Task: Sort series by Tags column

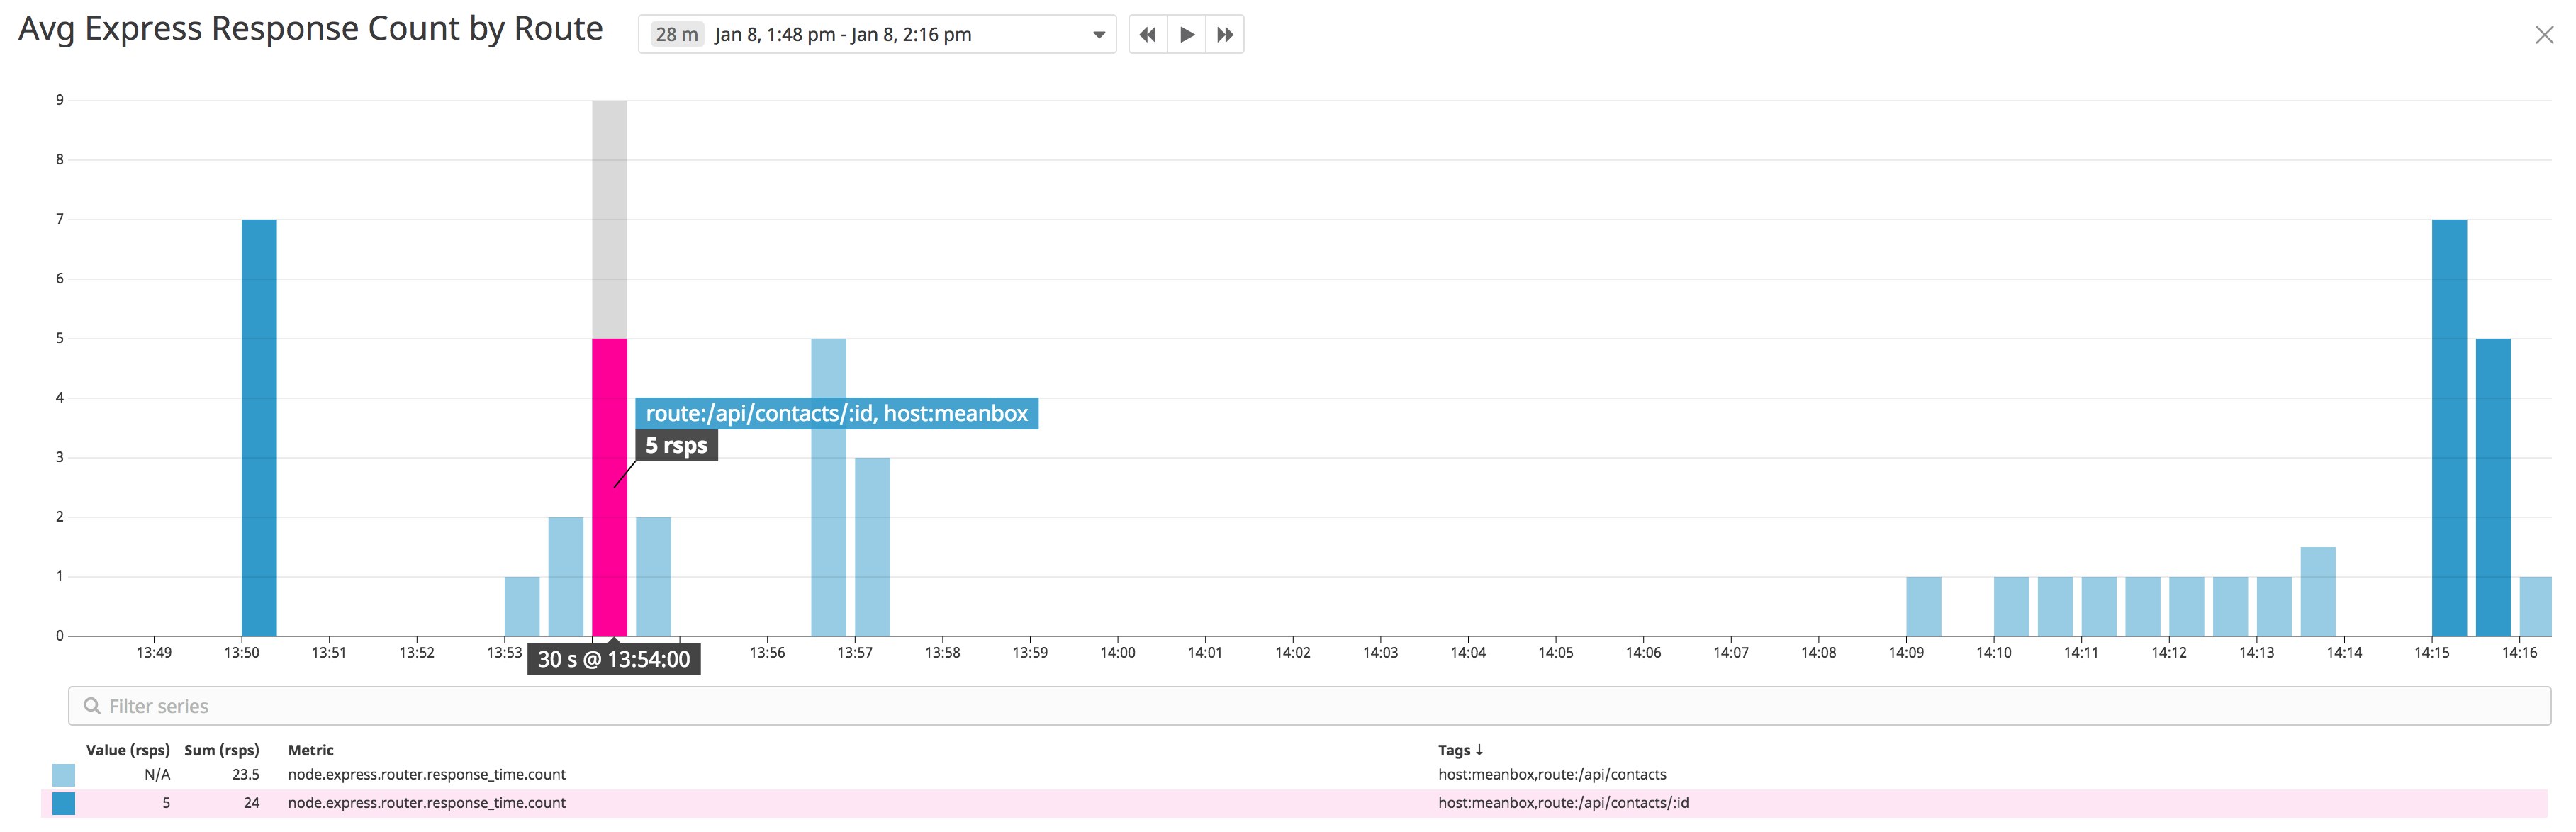Action: point(1460,750)
